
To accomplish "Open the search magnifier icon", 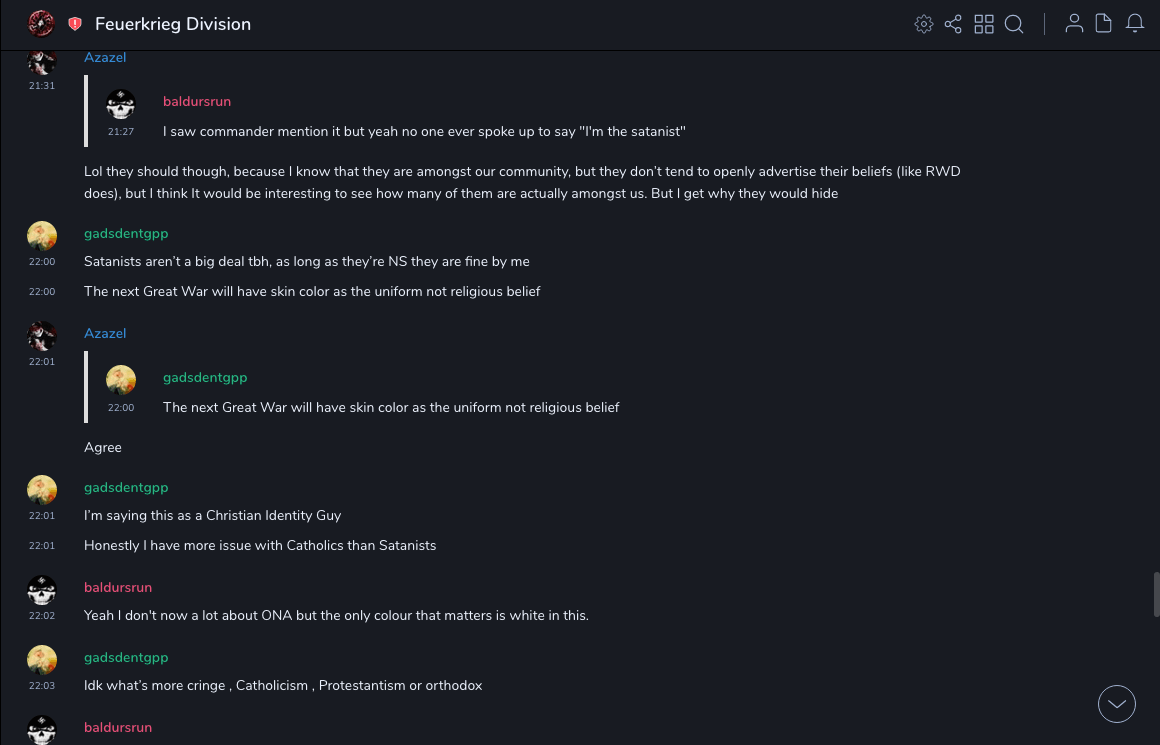I will (x=1014, y=24).
